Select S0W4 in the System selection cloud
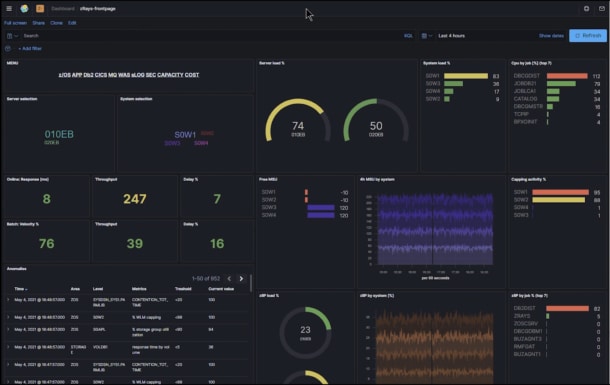Image resolution: width=610 pixels, height=385 pixels. pos(201,143)
